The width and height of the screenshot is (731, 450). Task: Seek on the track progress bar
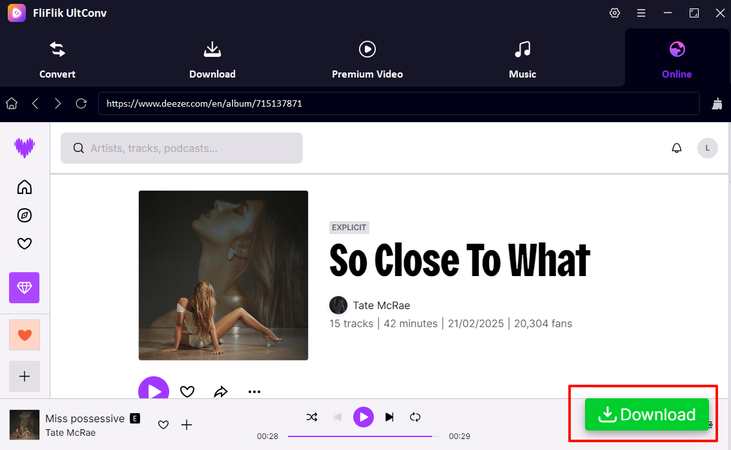coord(363,436)
